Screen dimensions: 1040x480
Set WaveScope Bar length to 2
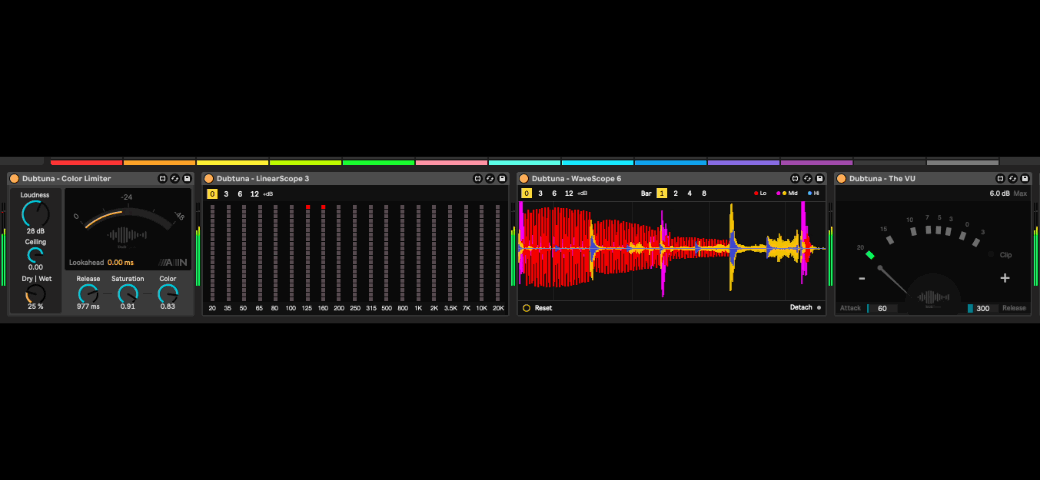pos(676,194)
